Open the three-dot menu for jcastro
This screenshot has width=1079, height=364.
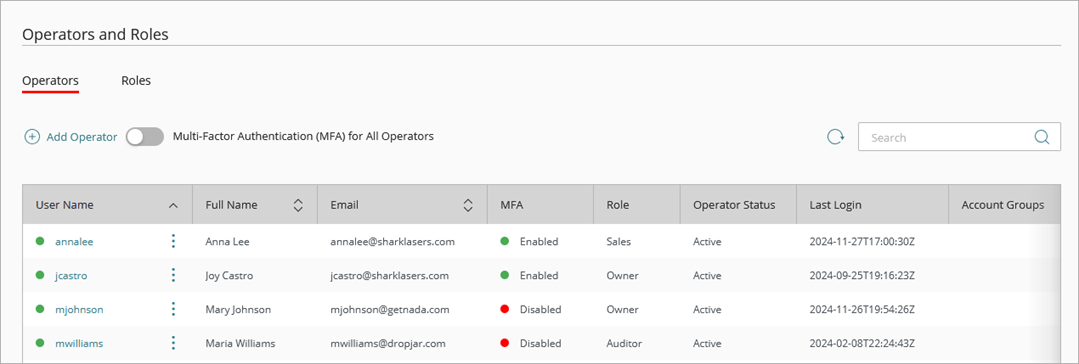173,275
